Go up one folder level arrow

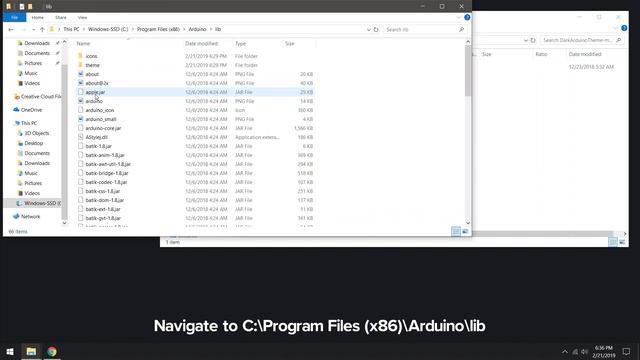pos(42,29)
